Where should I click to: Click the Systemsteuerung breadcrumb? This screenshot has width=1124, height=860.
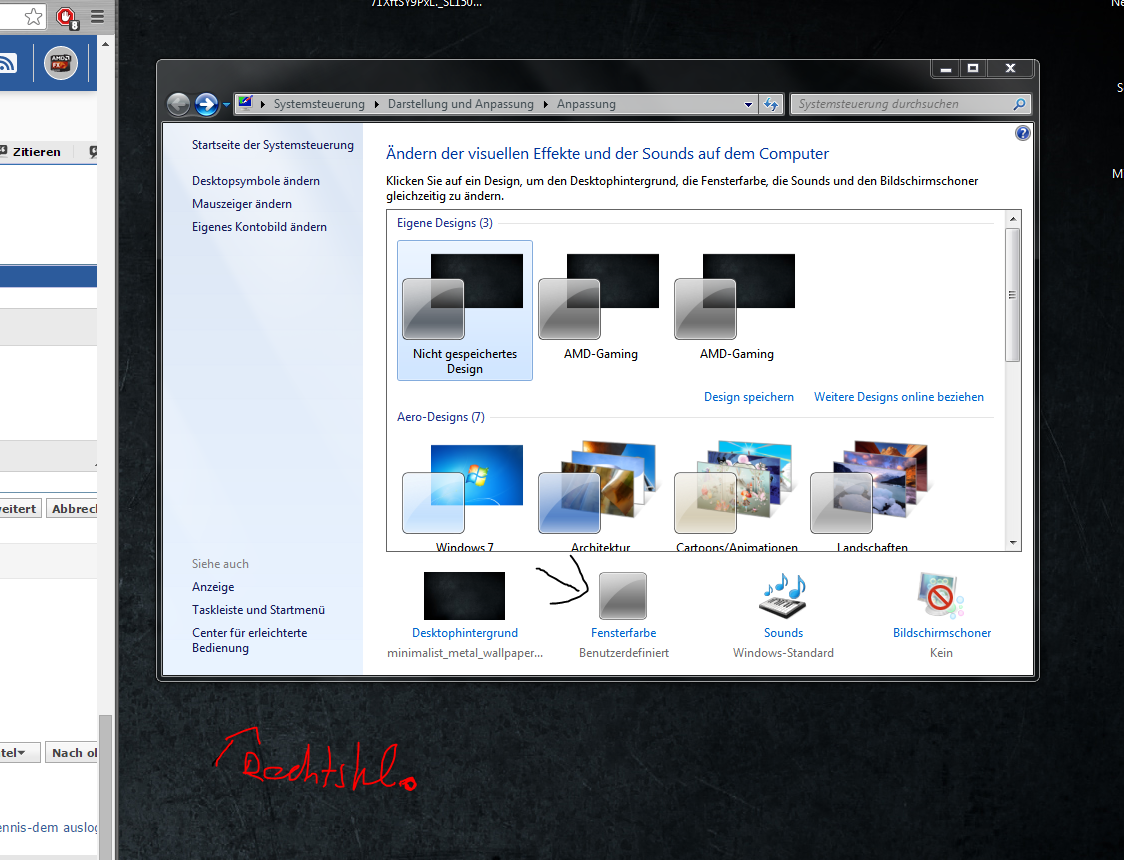(x=319, y=104)
